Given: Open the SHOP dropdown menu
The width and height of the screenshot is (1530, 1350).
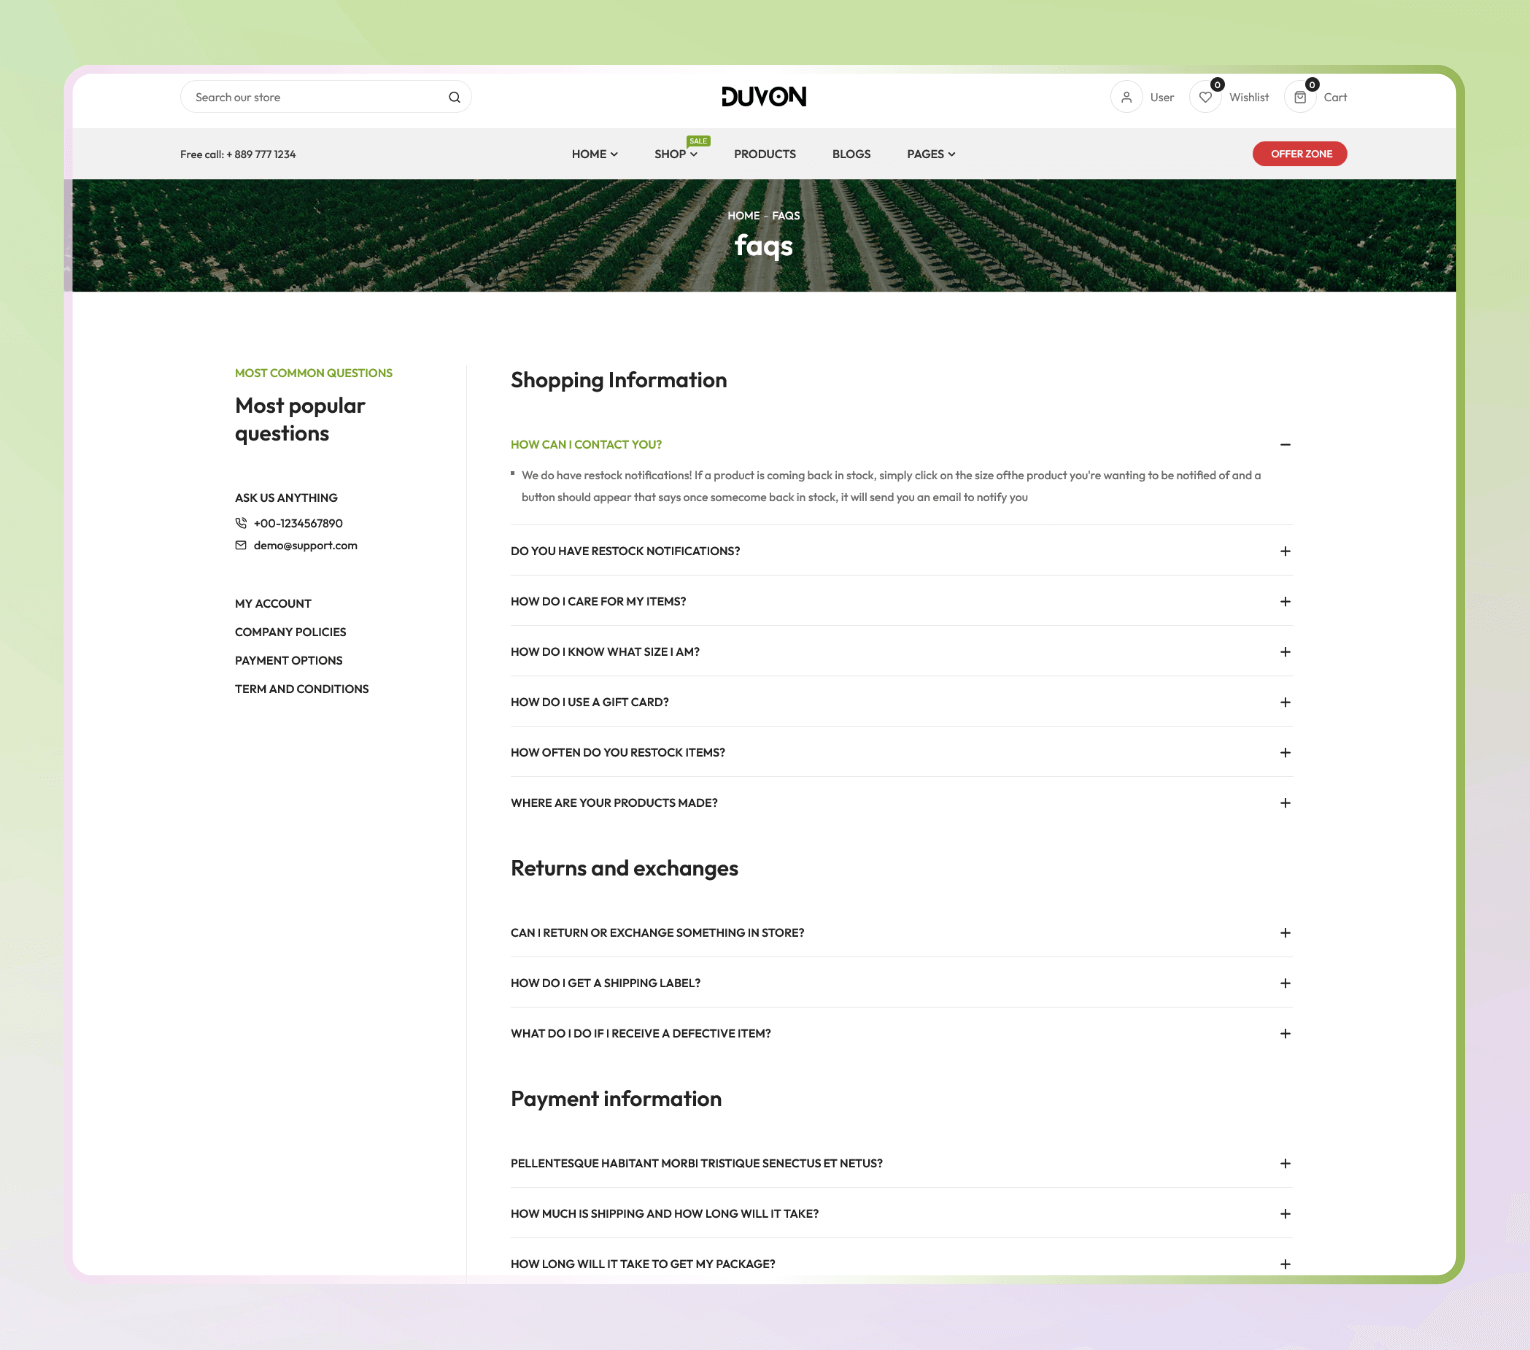Looking at the screenshot, I should 676,154.
